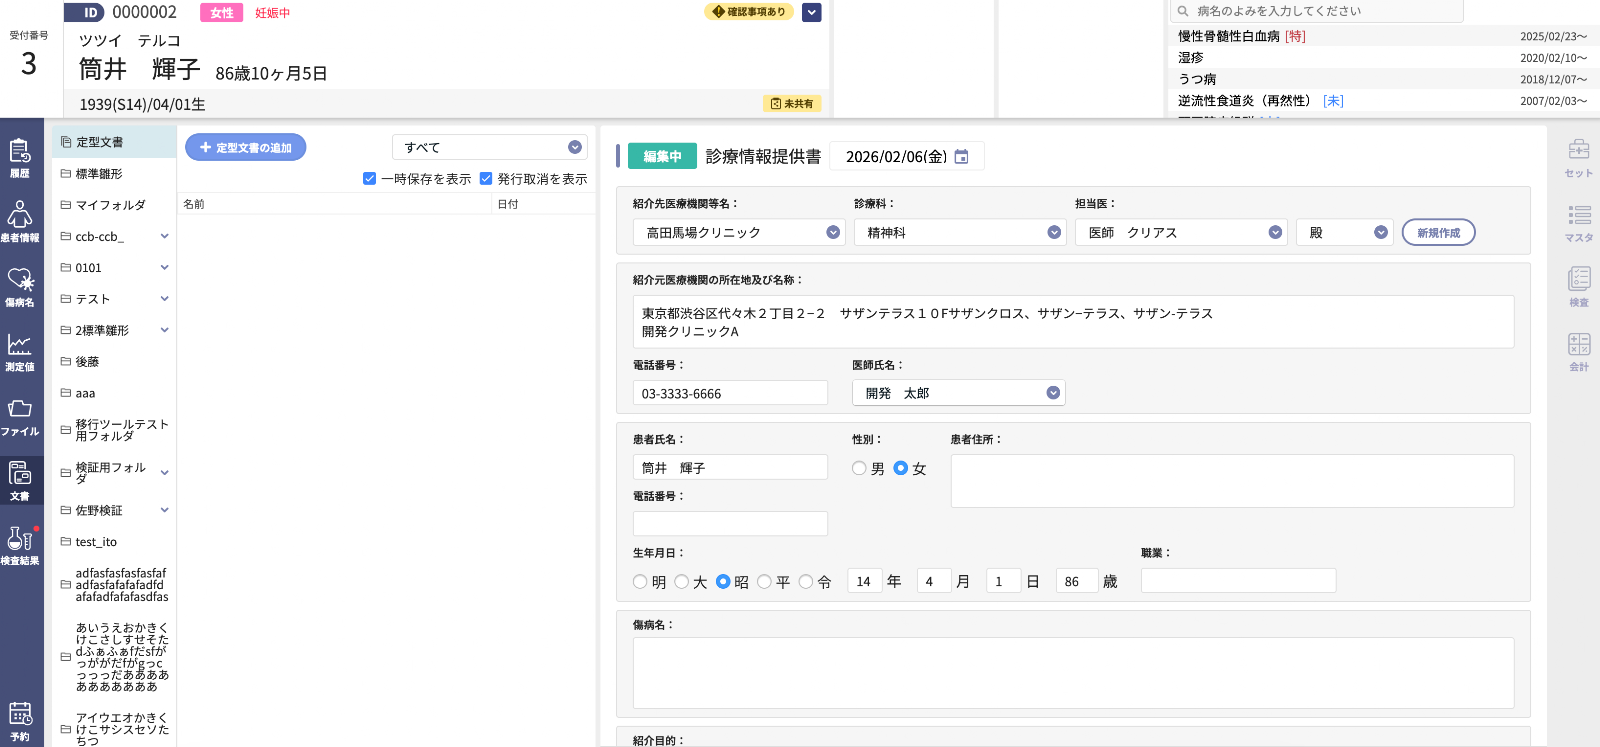This screenshot has width=1600, height=747.
Task: Open 開発 太郎 physician name dropdown
Action: pos(959,393)
